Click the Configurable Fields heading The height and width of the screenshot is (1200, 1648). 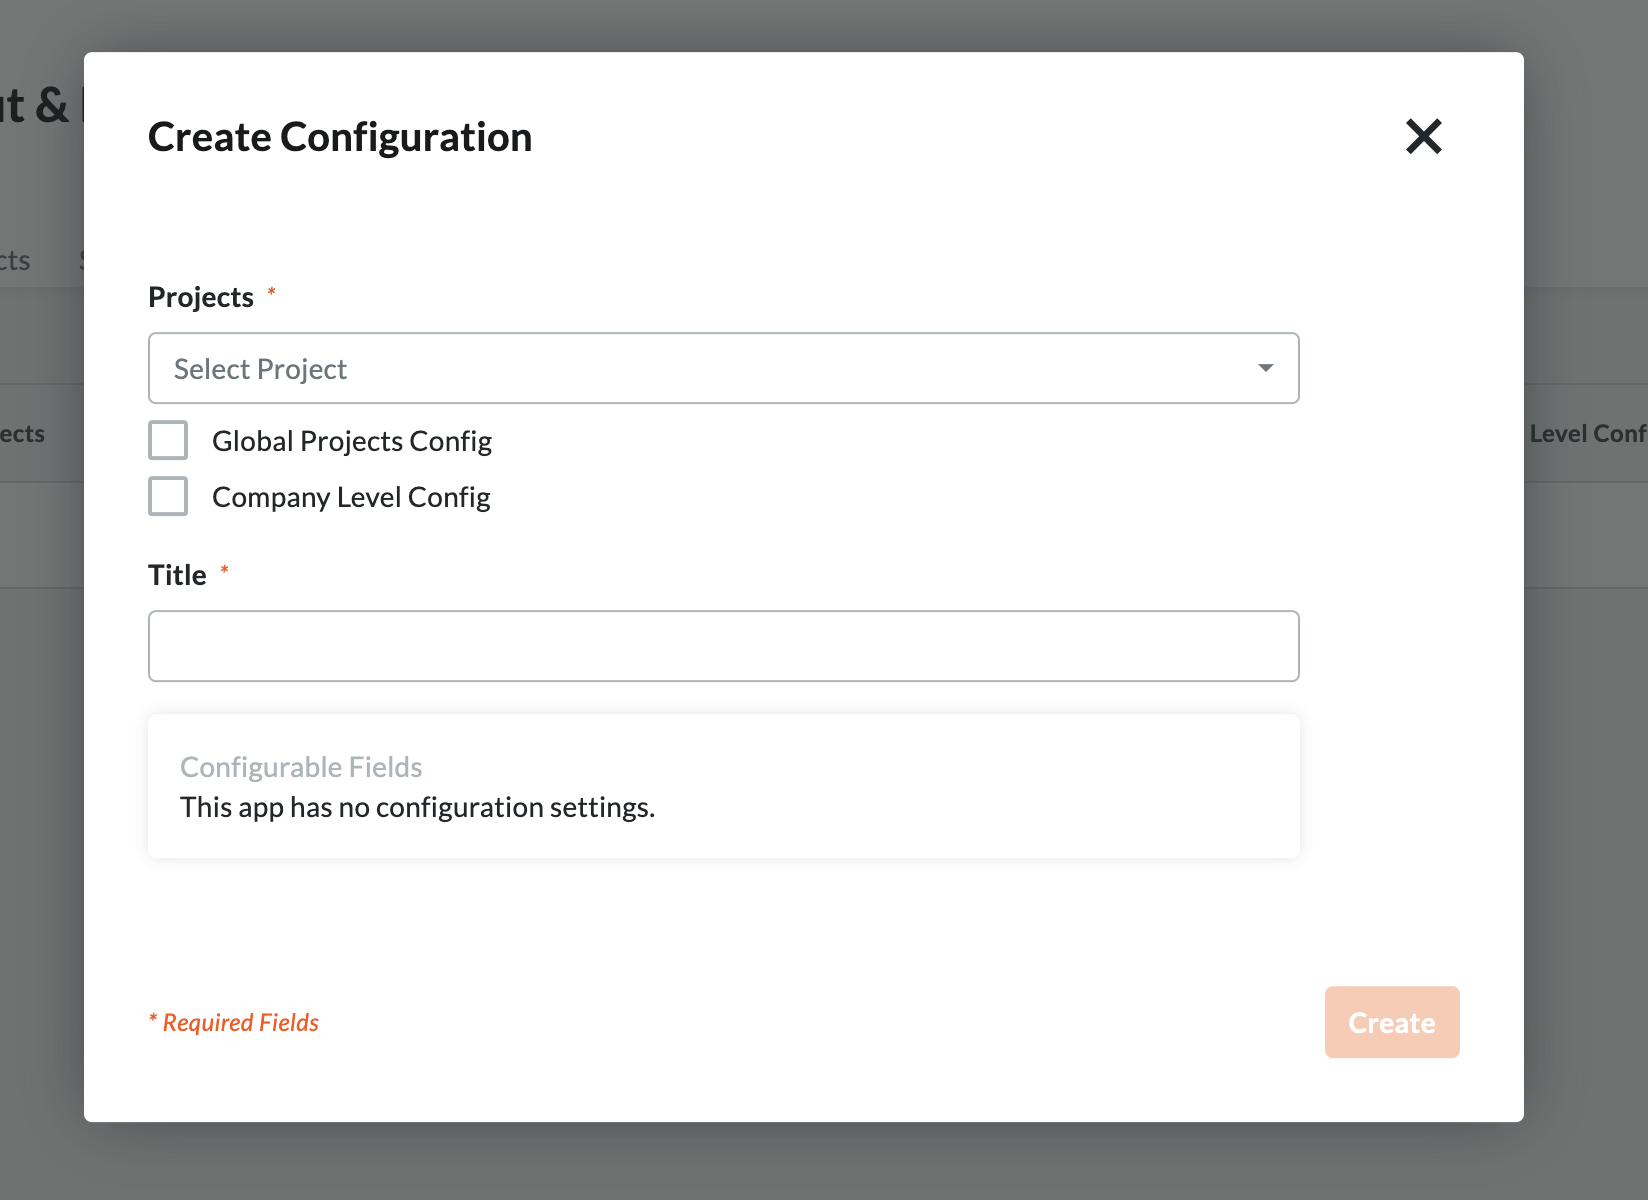(301, 767)
